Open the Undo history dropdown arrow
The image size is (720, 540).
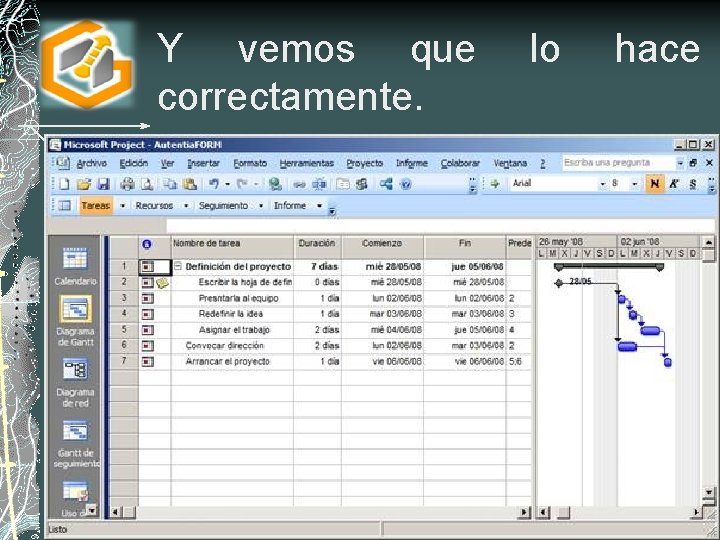click(x=227, y=184)
